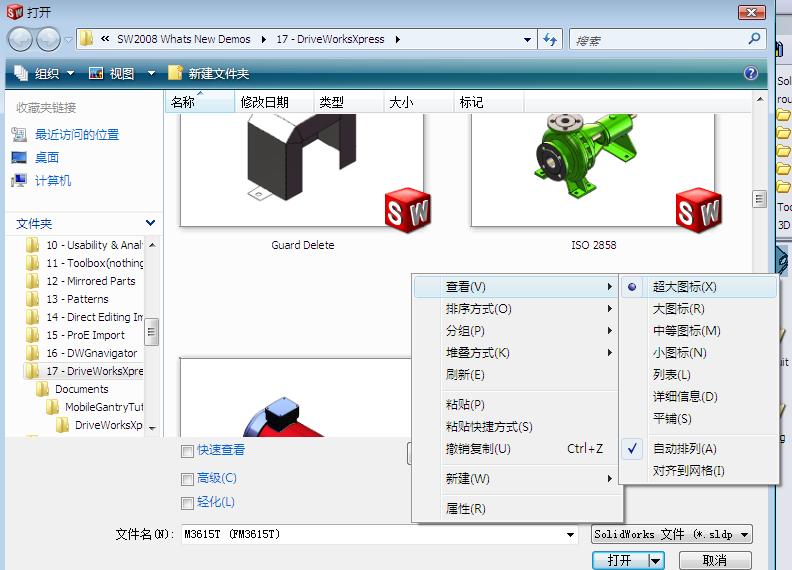Choose 详细信息(D) view option

click(x=699, y=397)
